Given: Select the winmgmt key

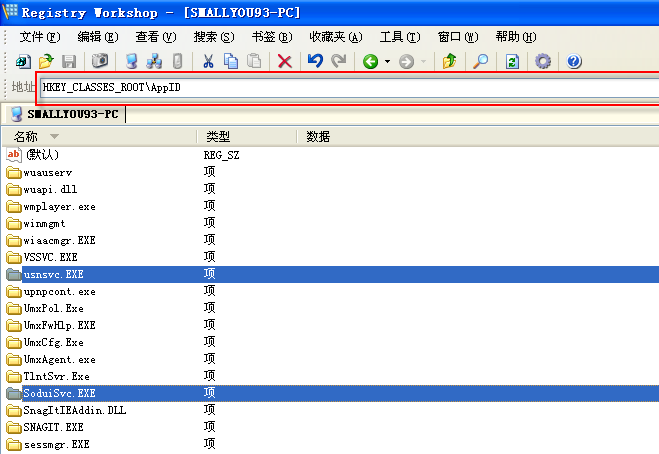Looking at the screenshot, I should pyautogui.click(x=44, y=224).
